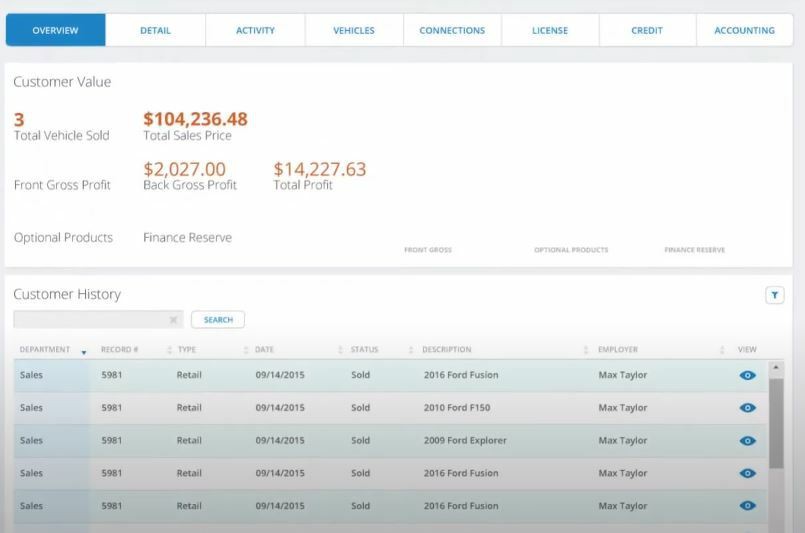The width and height of the screenshot is (805, 533).
Task: Open the Detail tab
Action: [156, 30]
